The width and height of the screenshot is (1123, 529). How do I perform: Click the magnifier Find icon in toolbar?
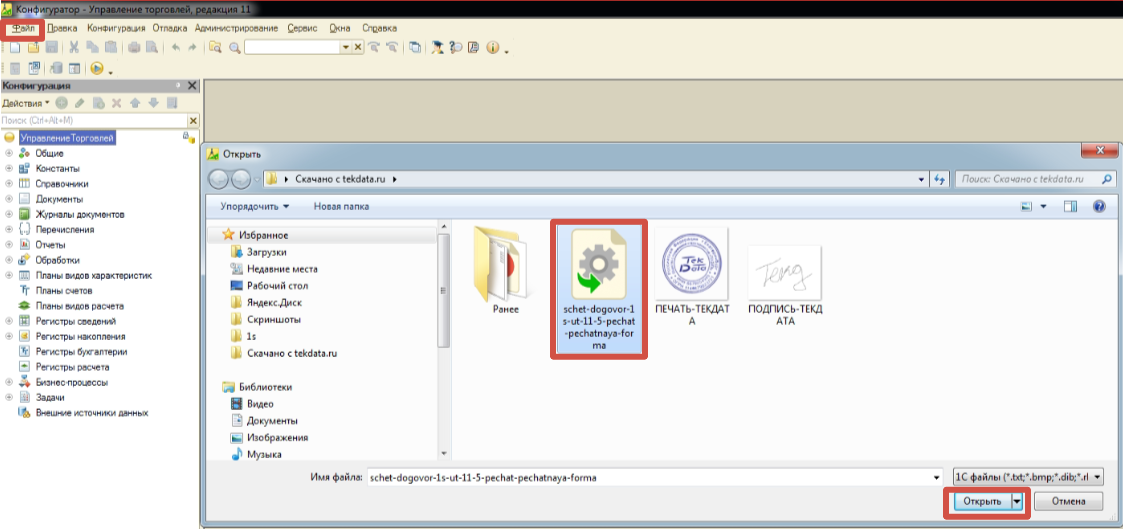tap(233, 47)
